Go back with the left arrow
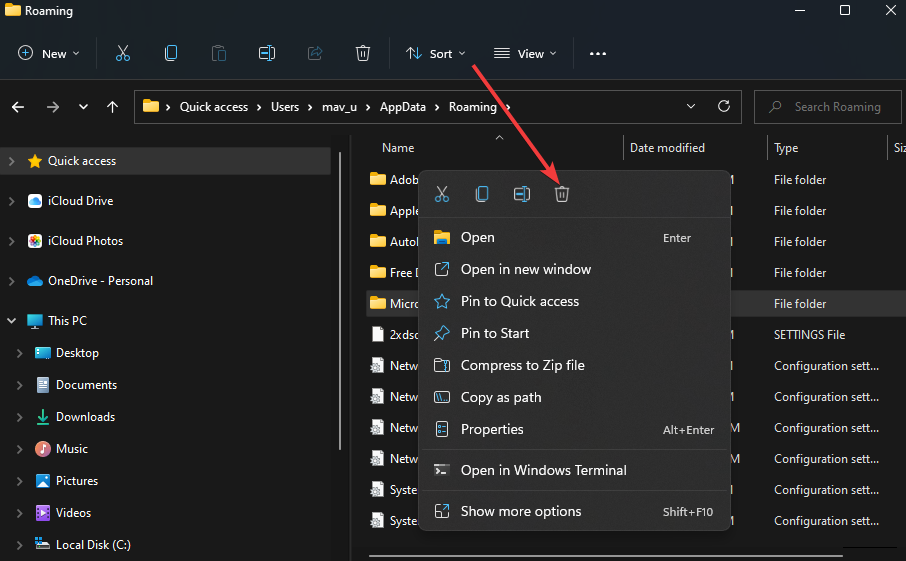906x561 pixels. click(18, 107)
